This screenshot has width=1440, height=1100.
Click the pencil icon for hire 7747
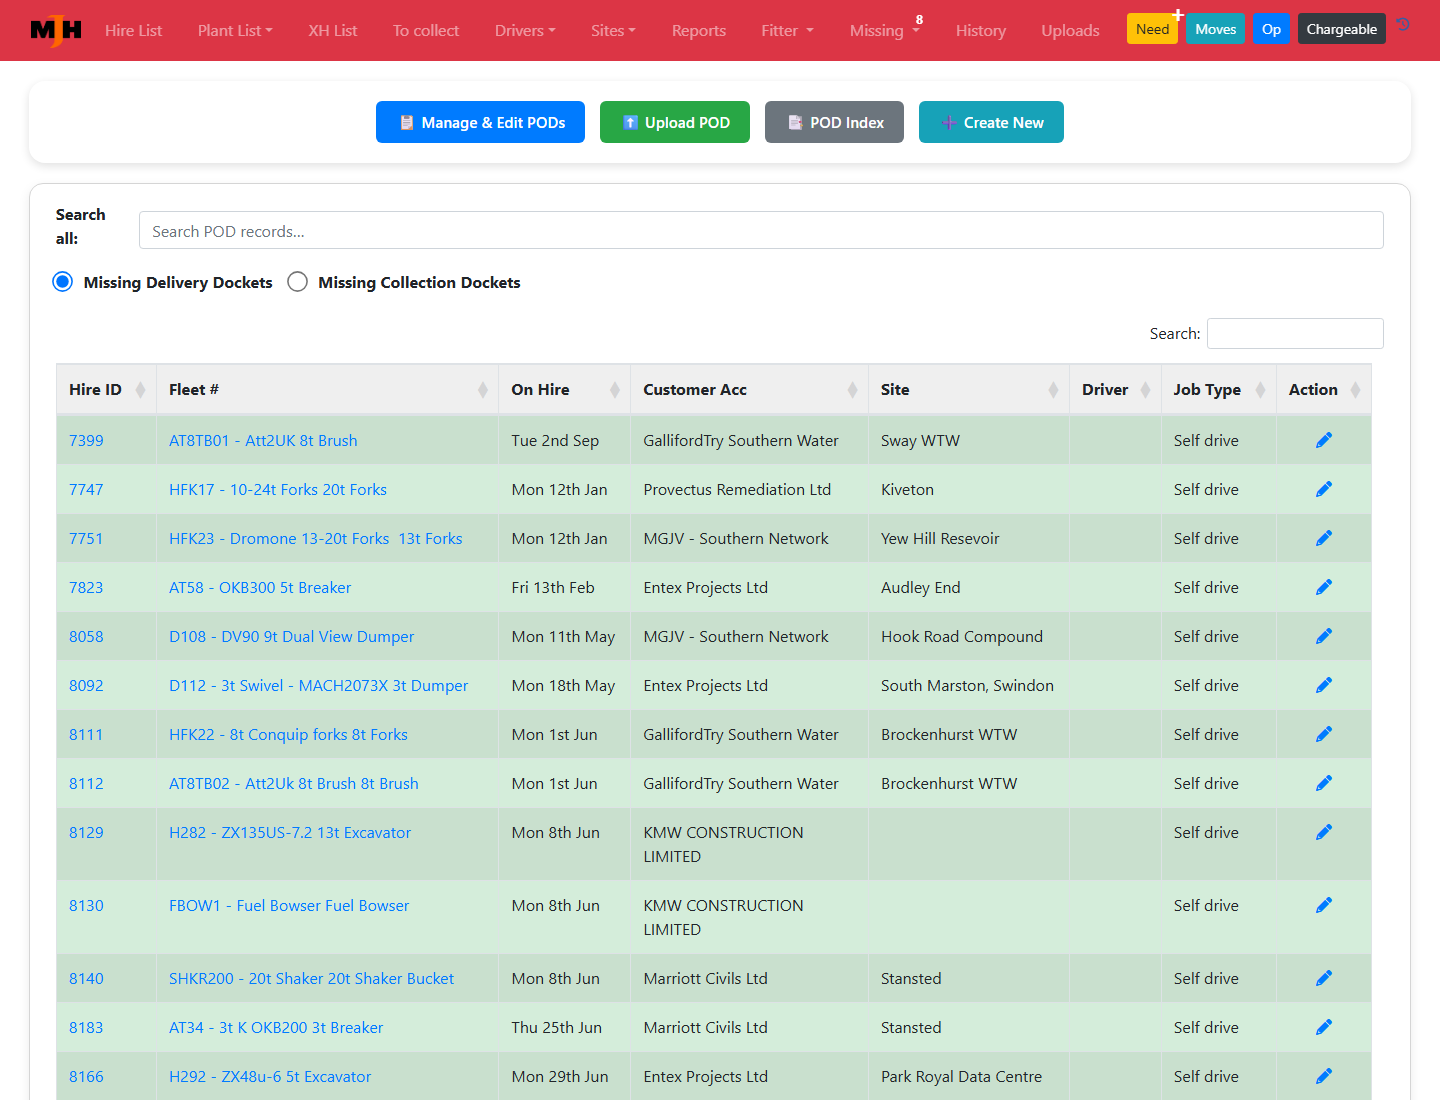(1324, 489)
